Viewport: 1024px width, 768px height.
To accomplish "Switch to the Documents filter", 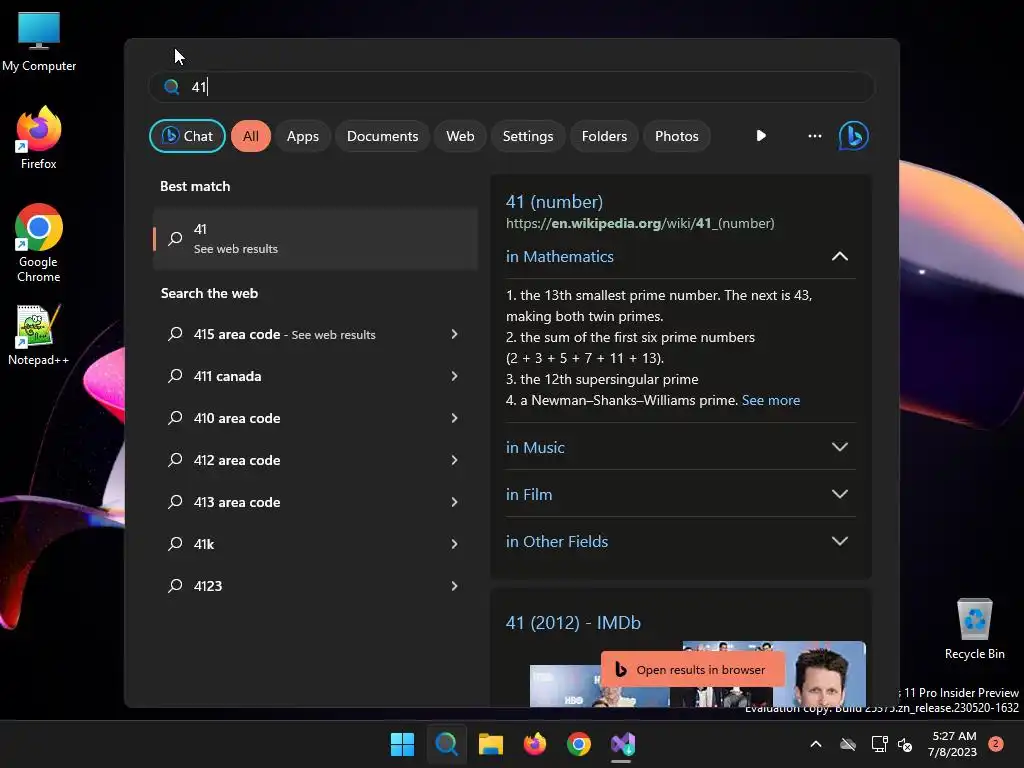I will click(x=382, y=136).
